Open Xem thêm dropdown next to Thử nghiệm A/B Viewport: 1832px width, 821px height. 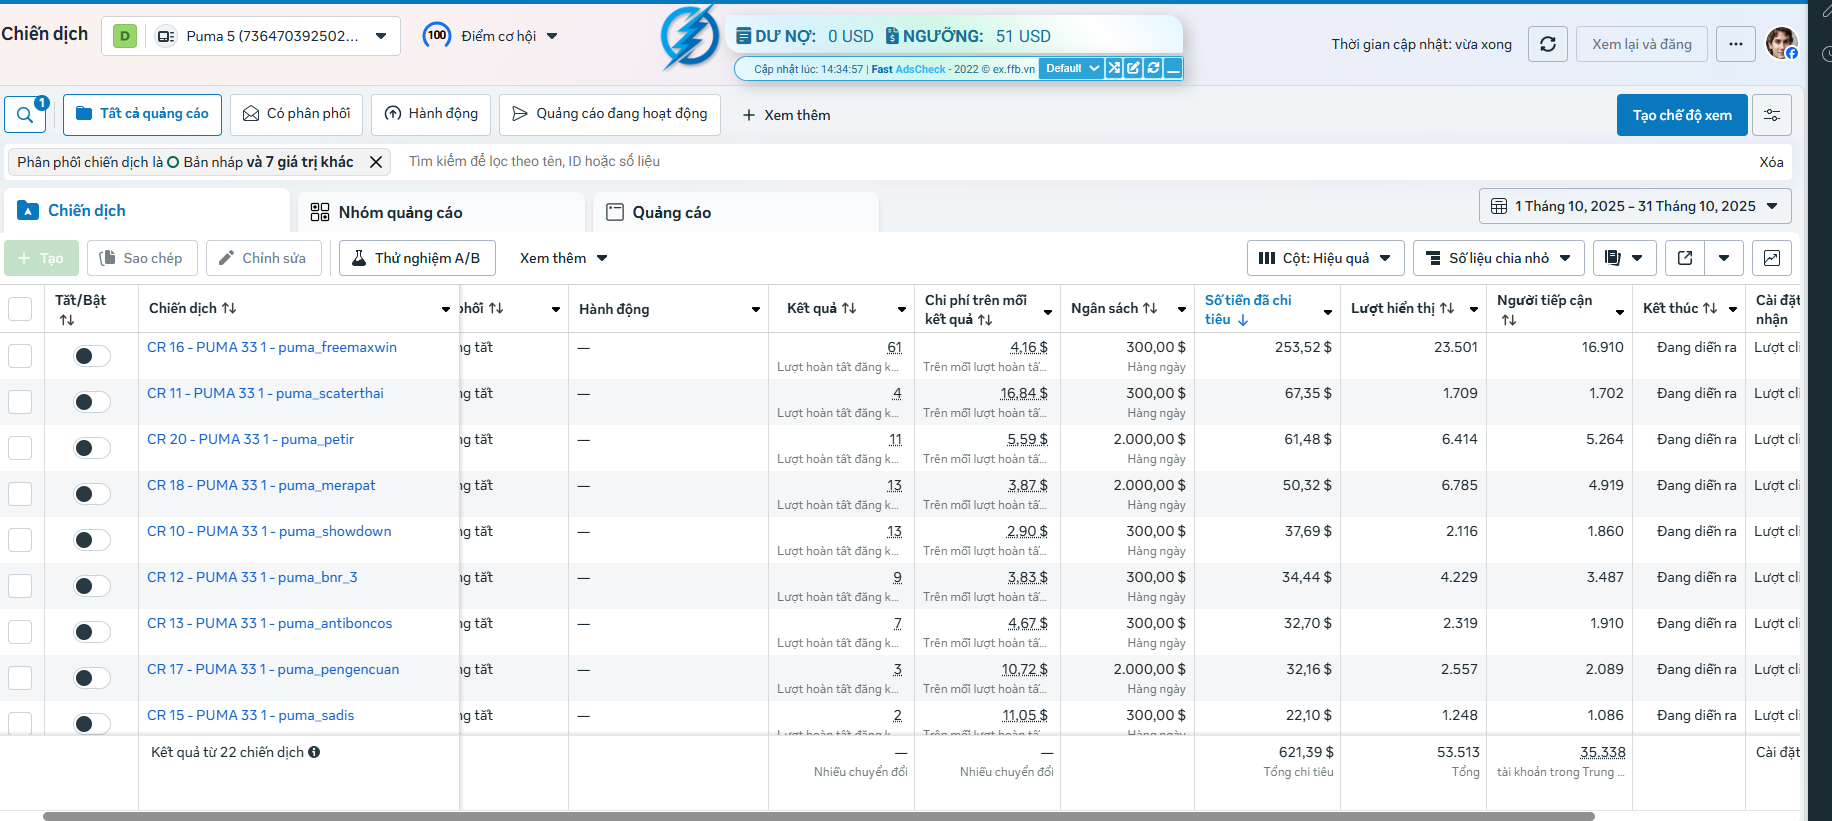[x=564, y=258]
